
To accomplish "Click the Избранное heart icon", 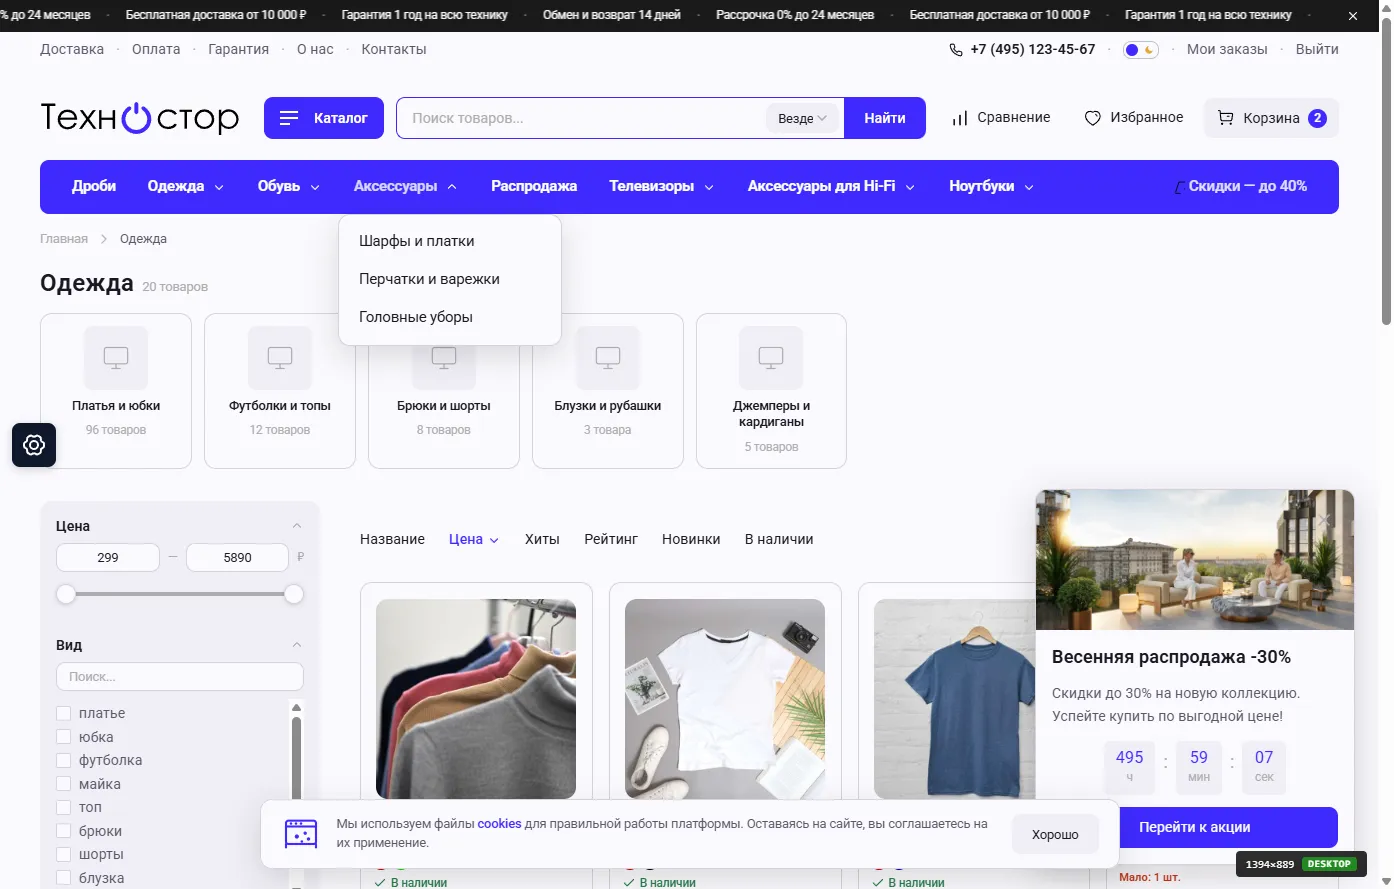I will click(x=1092, y=118).
